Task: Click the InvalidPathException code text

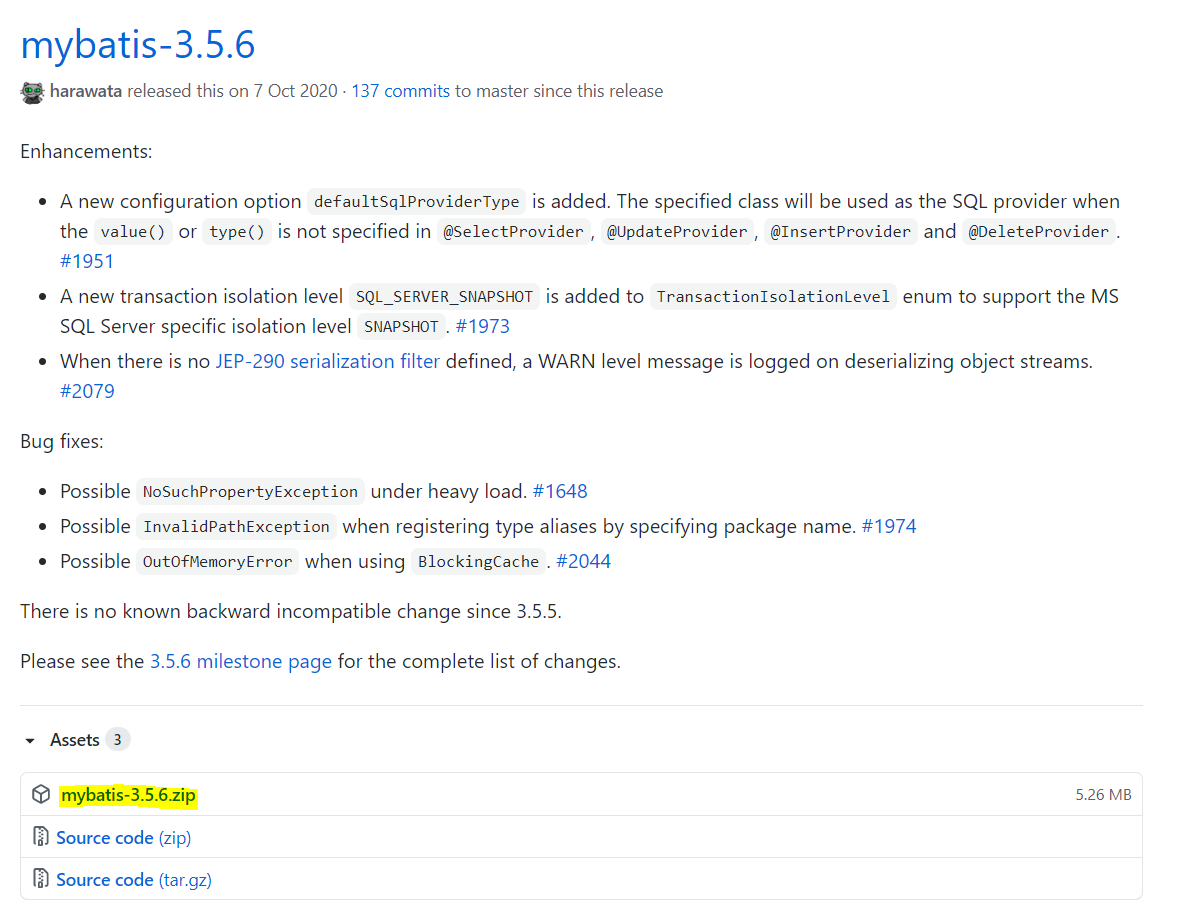Action: coord(236,527)
